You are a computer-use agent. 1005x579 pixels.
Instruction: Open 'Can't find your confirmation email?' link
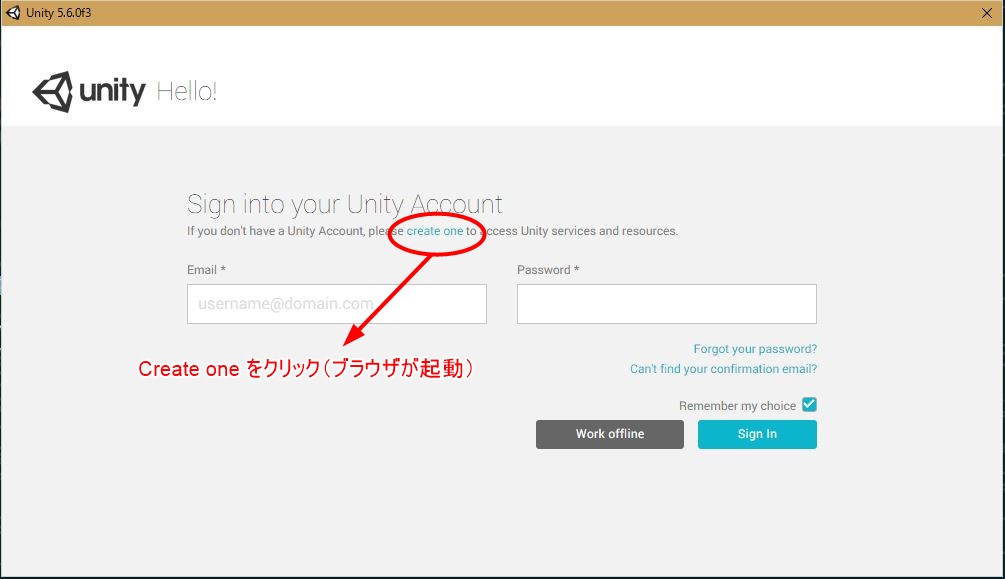point(723,369)
